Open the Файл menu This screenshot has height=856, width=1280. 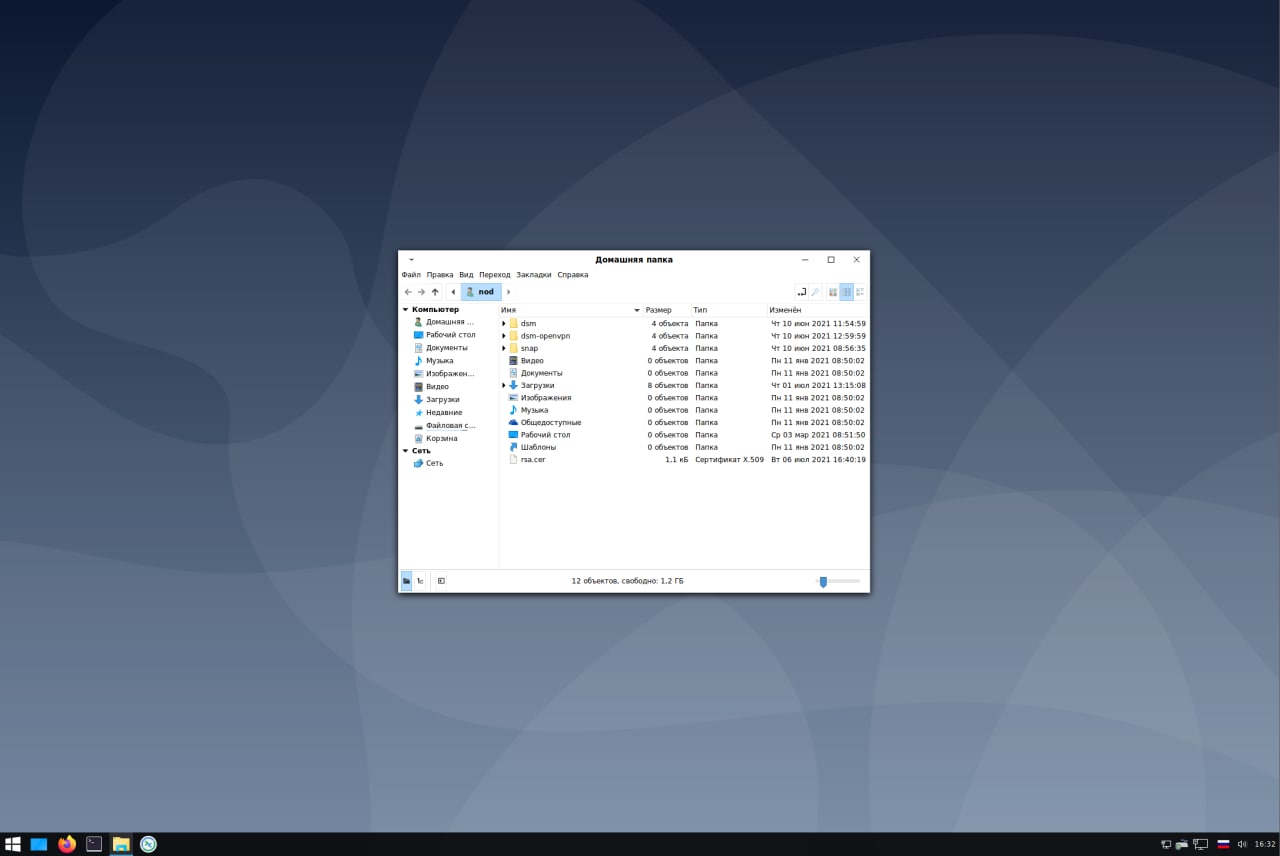[411, 274]
